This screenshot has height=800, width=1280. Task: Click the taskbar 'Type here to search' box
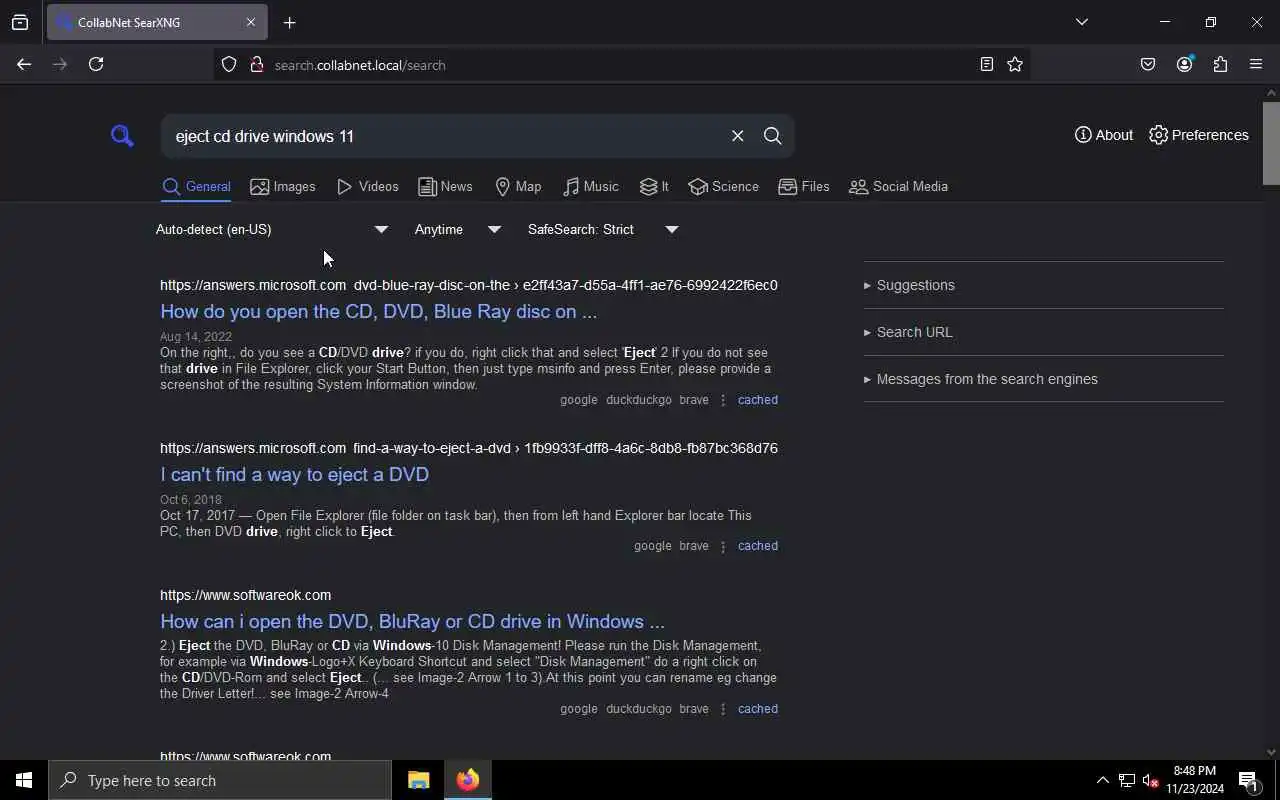pyautogui.click(x=220, y=780)
